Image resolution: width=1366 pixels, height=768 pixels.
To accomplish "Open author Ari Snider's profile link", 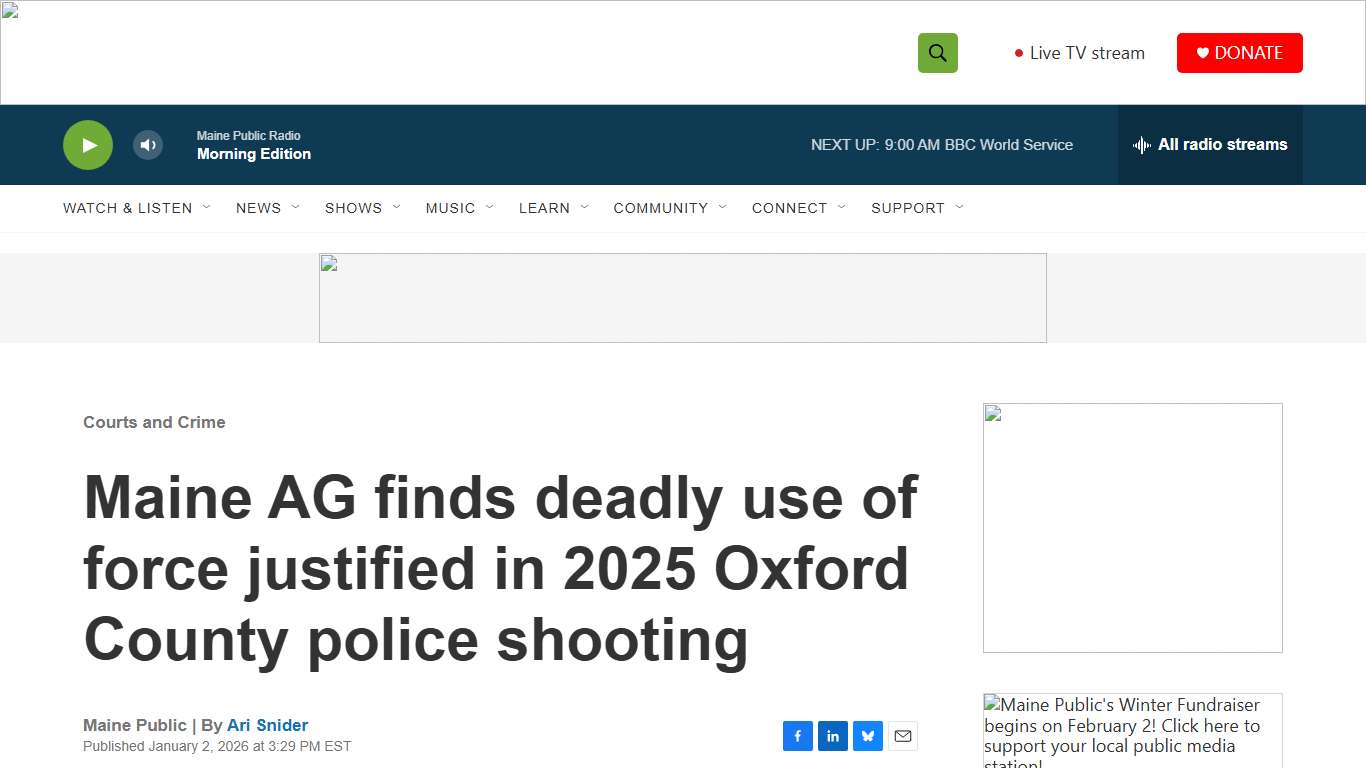I will pyautogui.click(x=267, y=725).
